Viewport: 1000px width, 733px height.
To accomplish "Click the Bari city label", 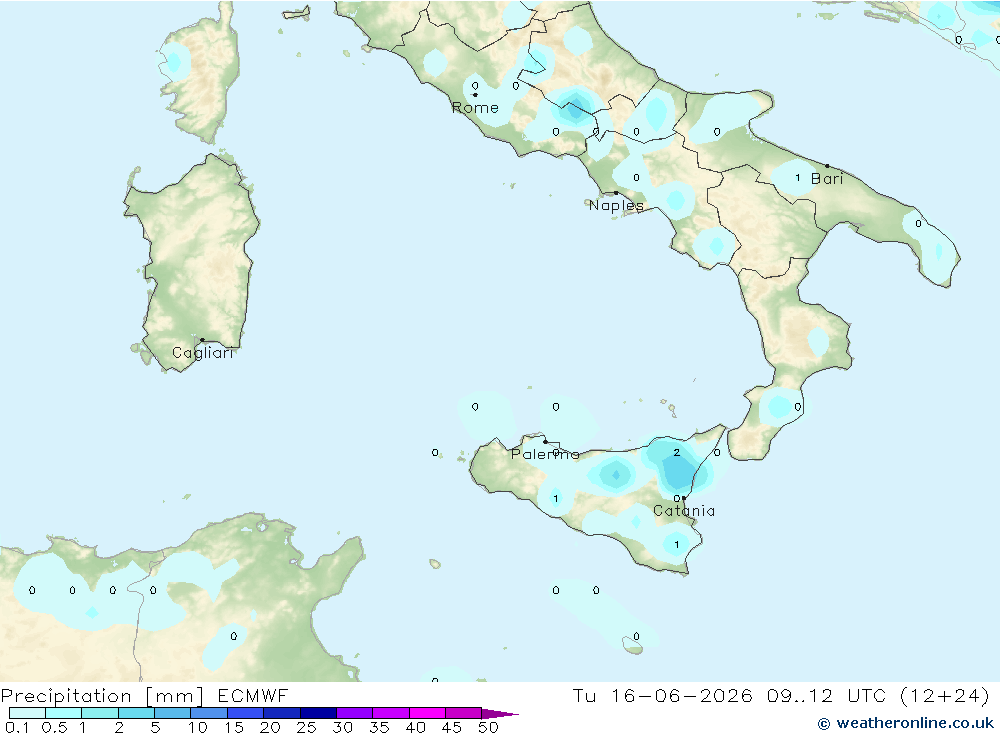I will click(x=827, y=179).
